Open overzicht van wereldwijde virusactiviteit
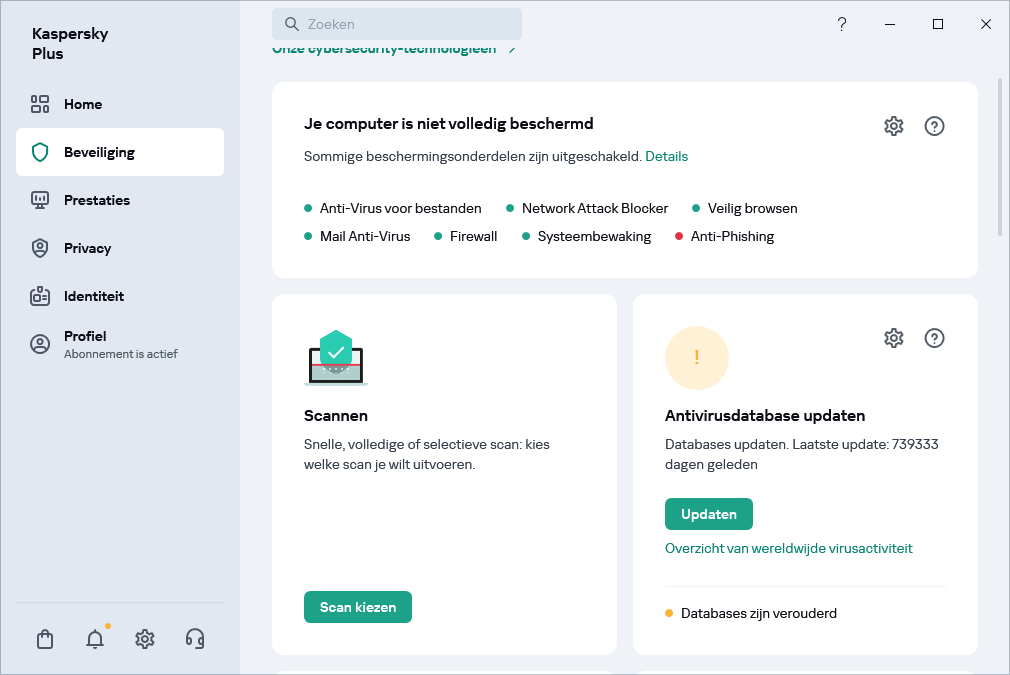The width and height of the screenshot is (1010, 675). pos(788,548)
